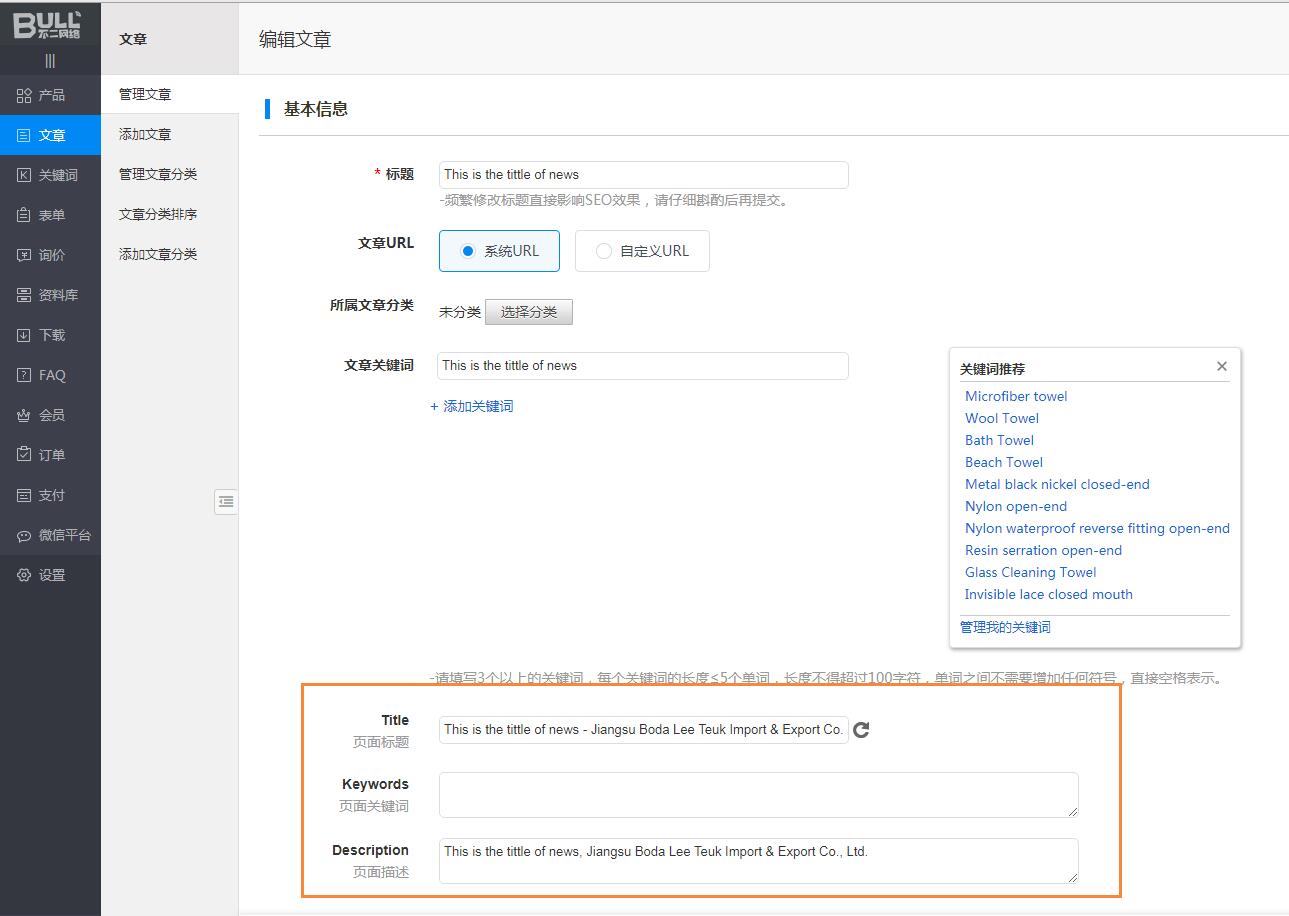
Task: Click the 产品 products icon in sidebar
Action: (24, 95)
